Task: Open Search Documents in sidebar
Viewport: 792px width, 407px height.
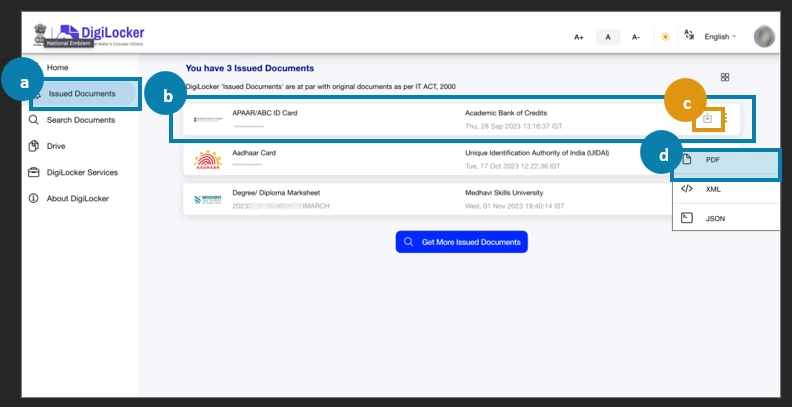Action: pyautogui.click(x=81, y=120)
